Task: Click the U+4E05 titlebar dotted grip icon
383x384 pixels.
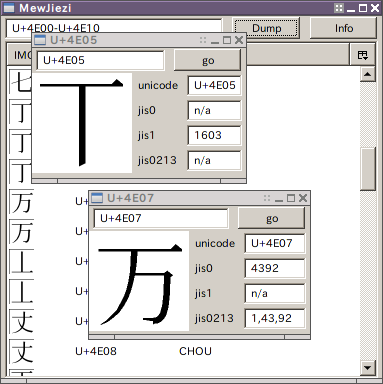Action: pyautogui.click(x=203, y=40)
